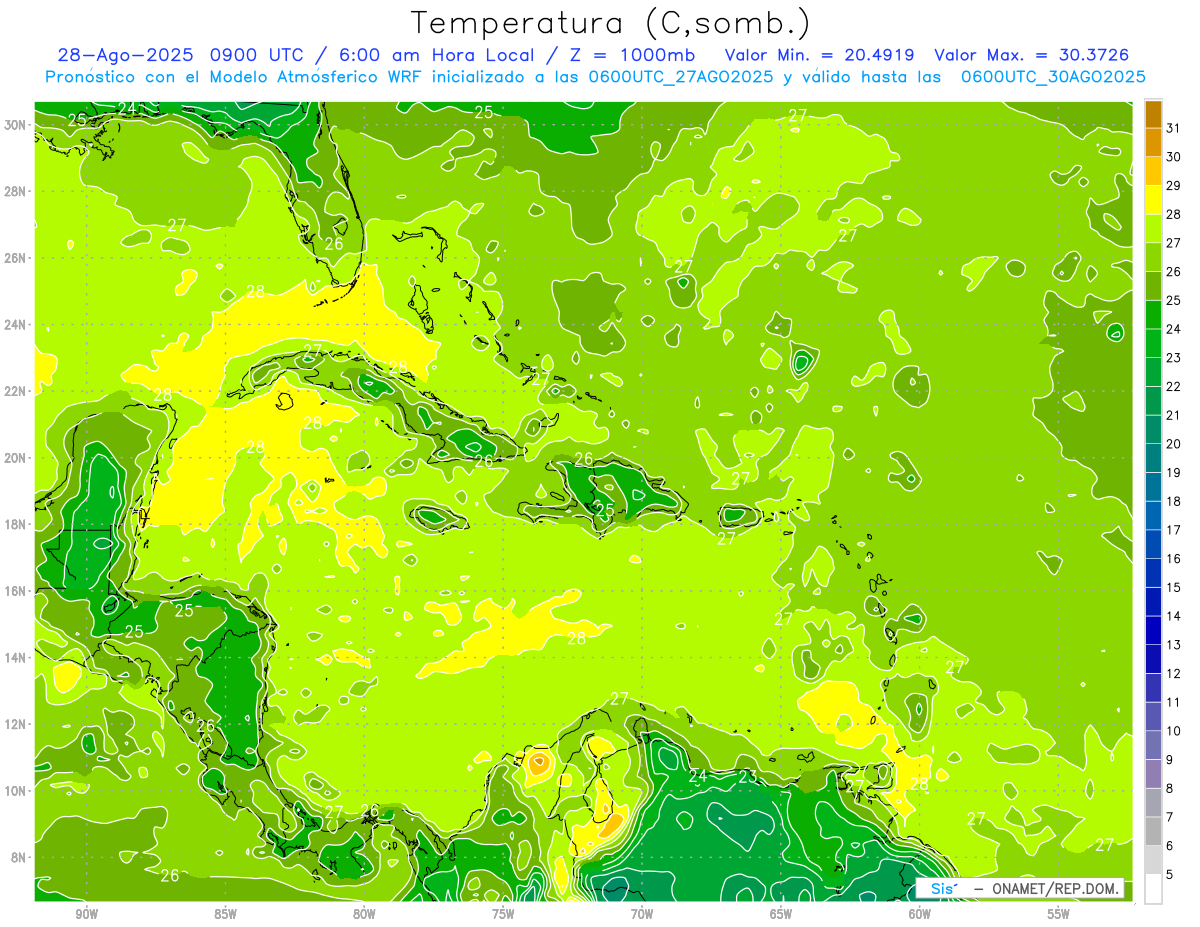The image size is (1200, 927).
Task: Click the longitude axis label "75W"
Action: tap(503, 913)
